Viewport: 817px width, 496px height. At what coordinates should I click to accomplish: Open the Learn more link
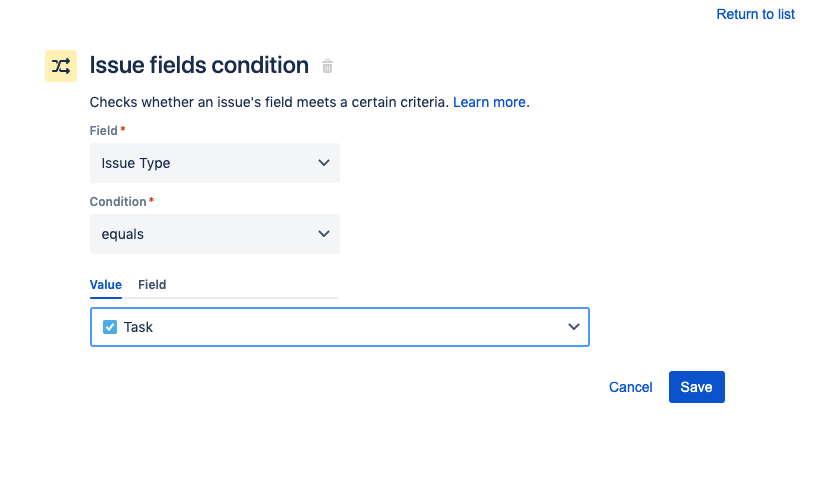coord(491,102)
